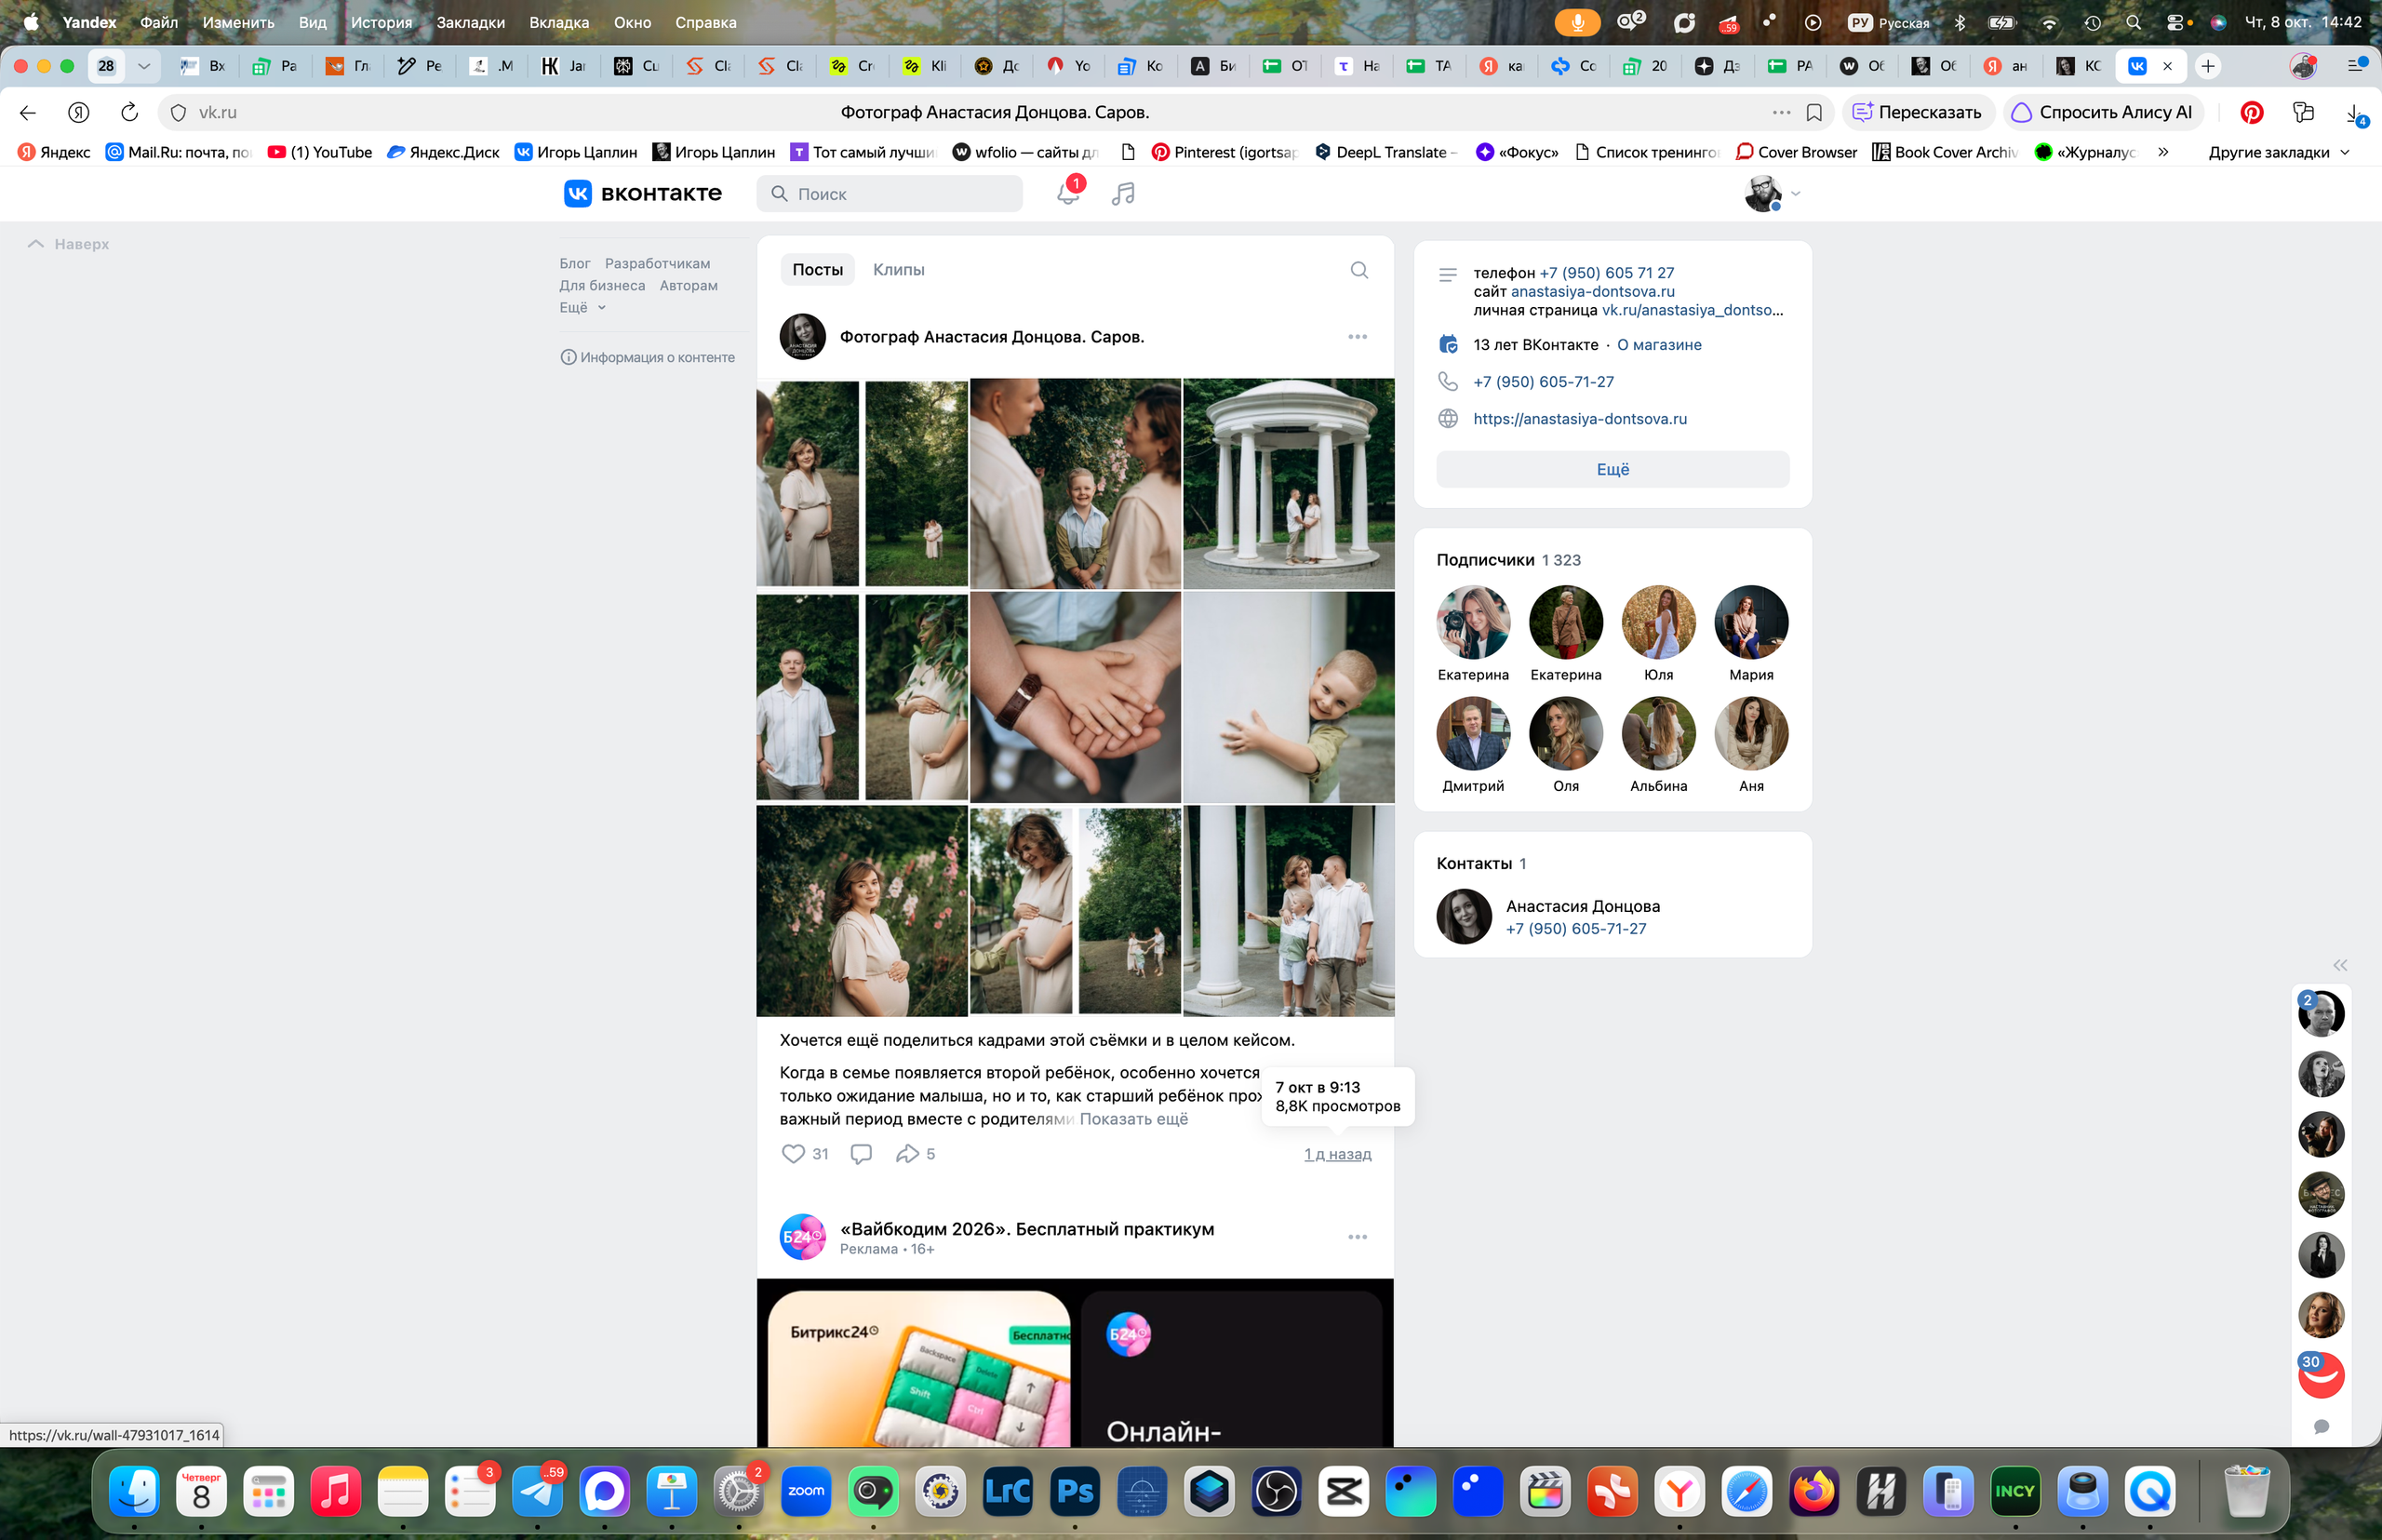2382x1540 pixels.
Task: Open Другие закладки folder dropdown
Action: 2278,152
